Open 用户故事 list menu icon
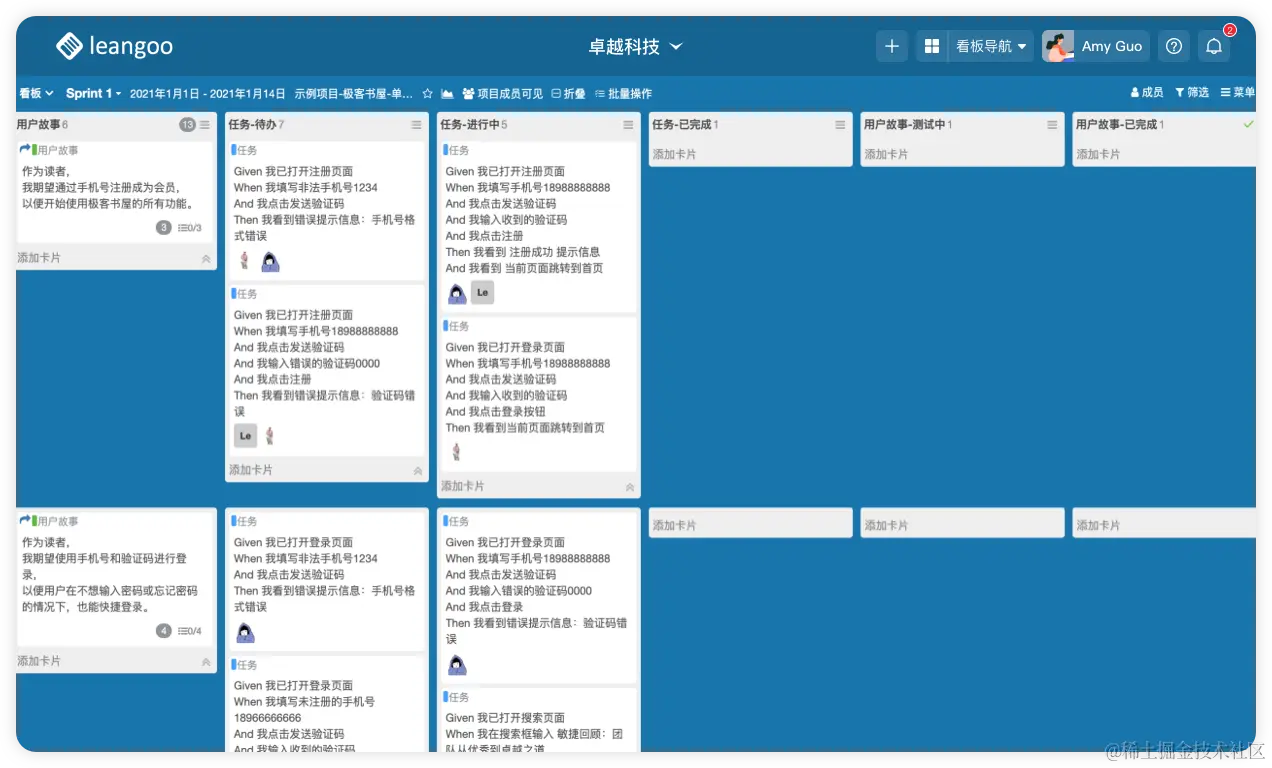The height and width of the screenshot is (768, 1272). 205,125
